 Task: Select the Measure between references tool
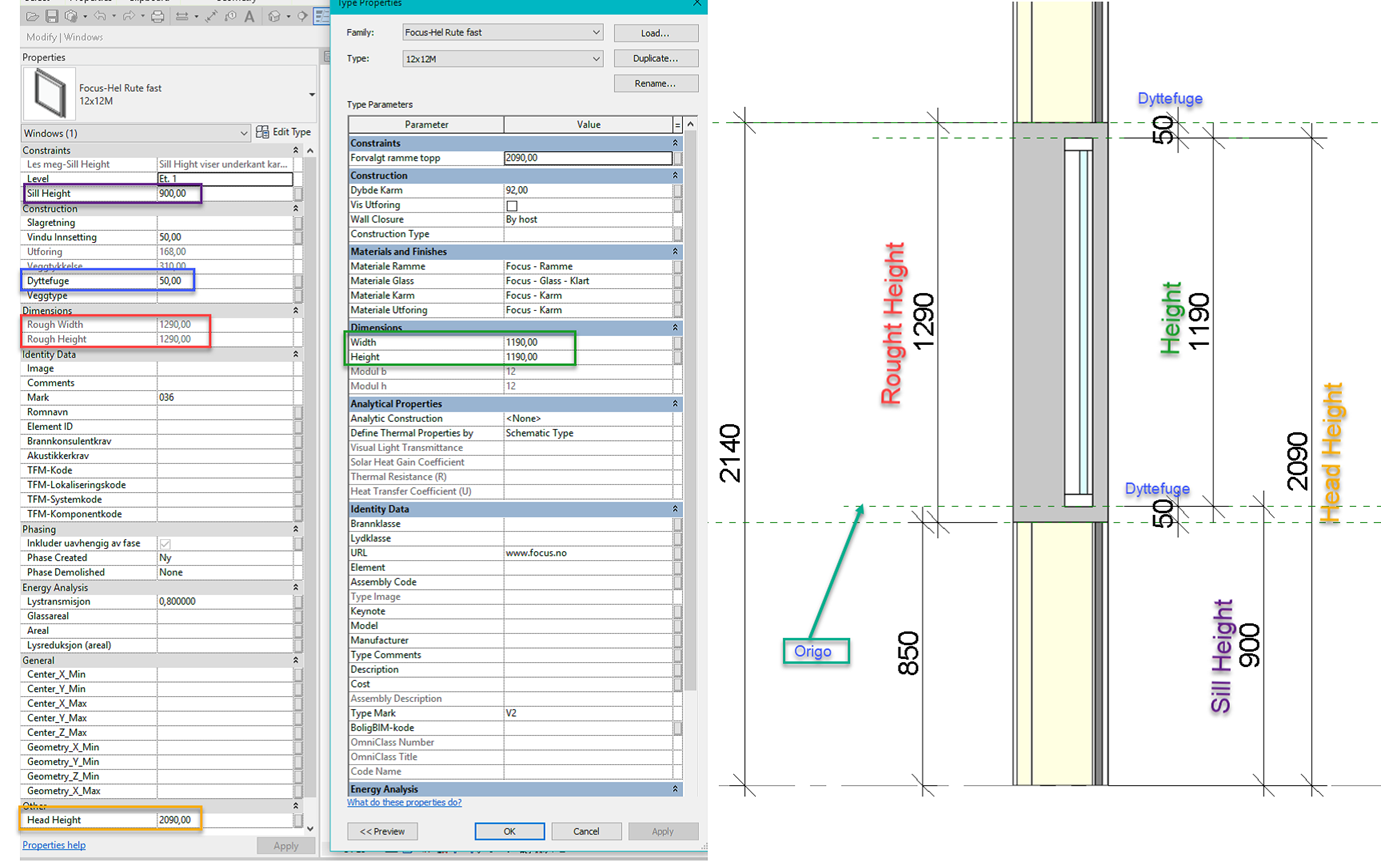[x=182, y=16]
